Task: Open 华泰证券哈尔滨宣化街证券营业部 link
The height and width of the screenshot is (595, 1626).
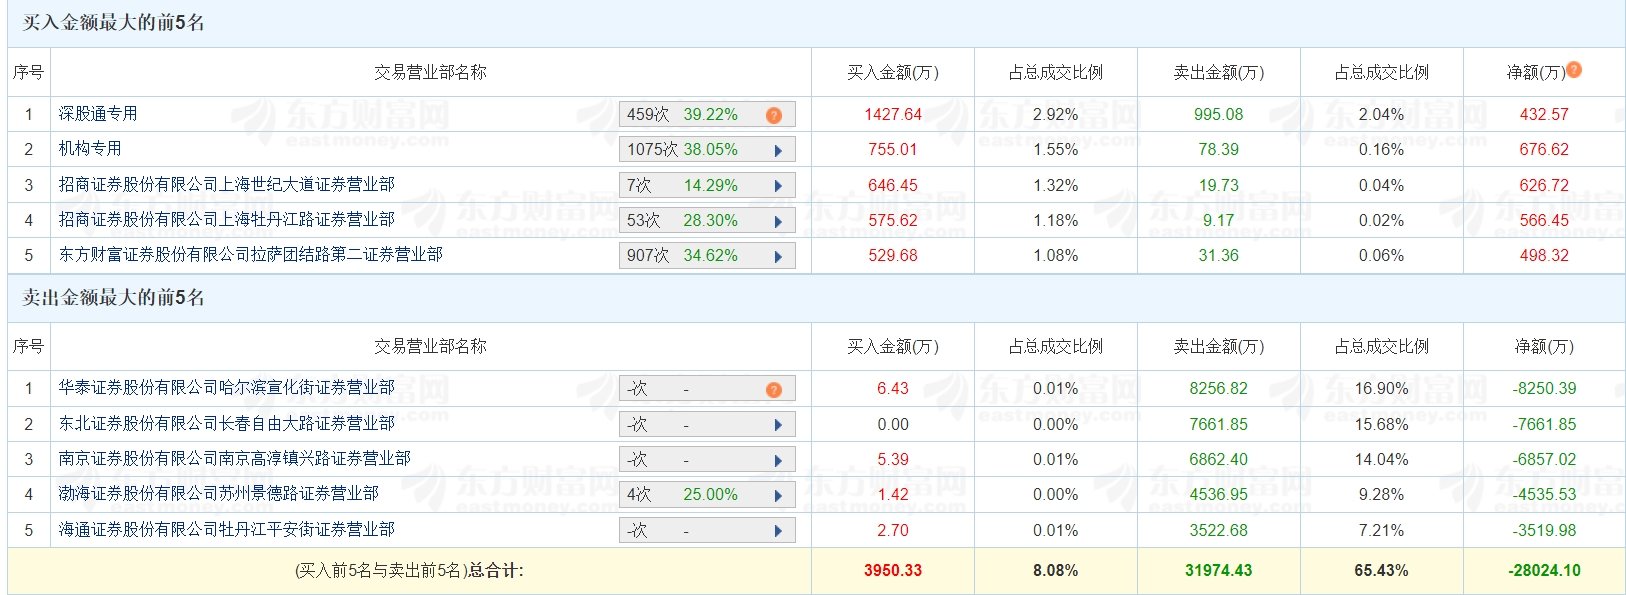Action: pyautogui.click(x=226, y=388)
